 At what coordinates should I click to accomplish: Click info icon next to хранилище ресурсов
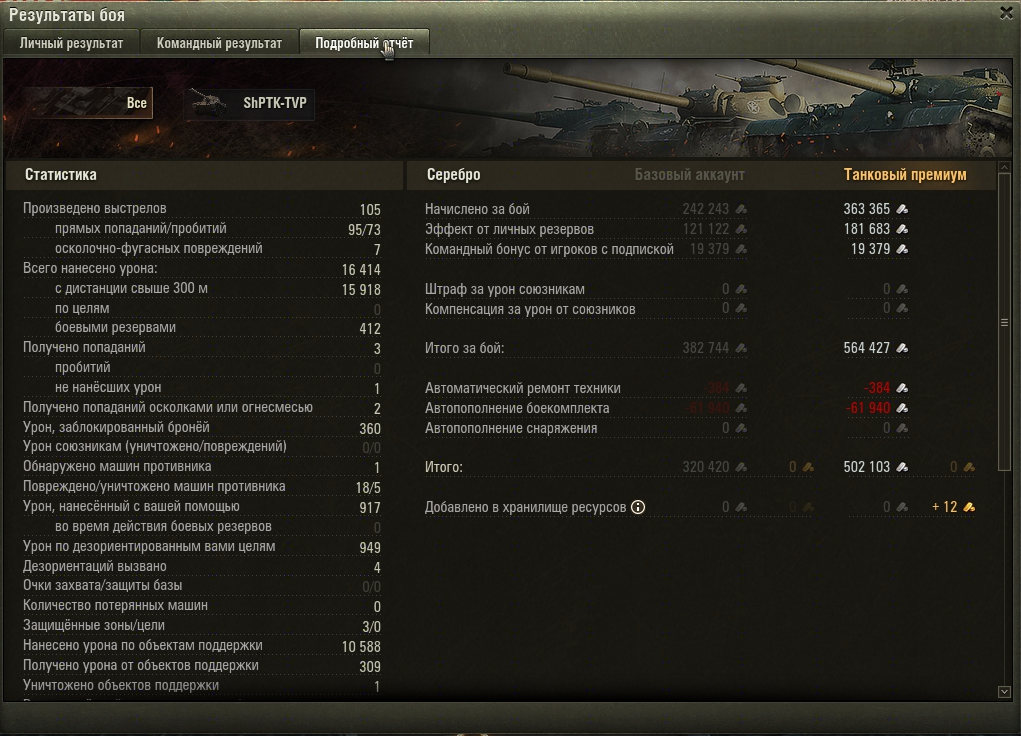638,507
